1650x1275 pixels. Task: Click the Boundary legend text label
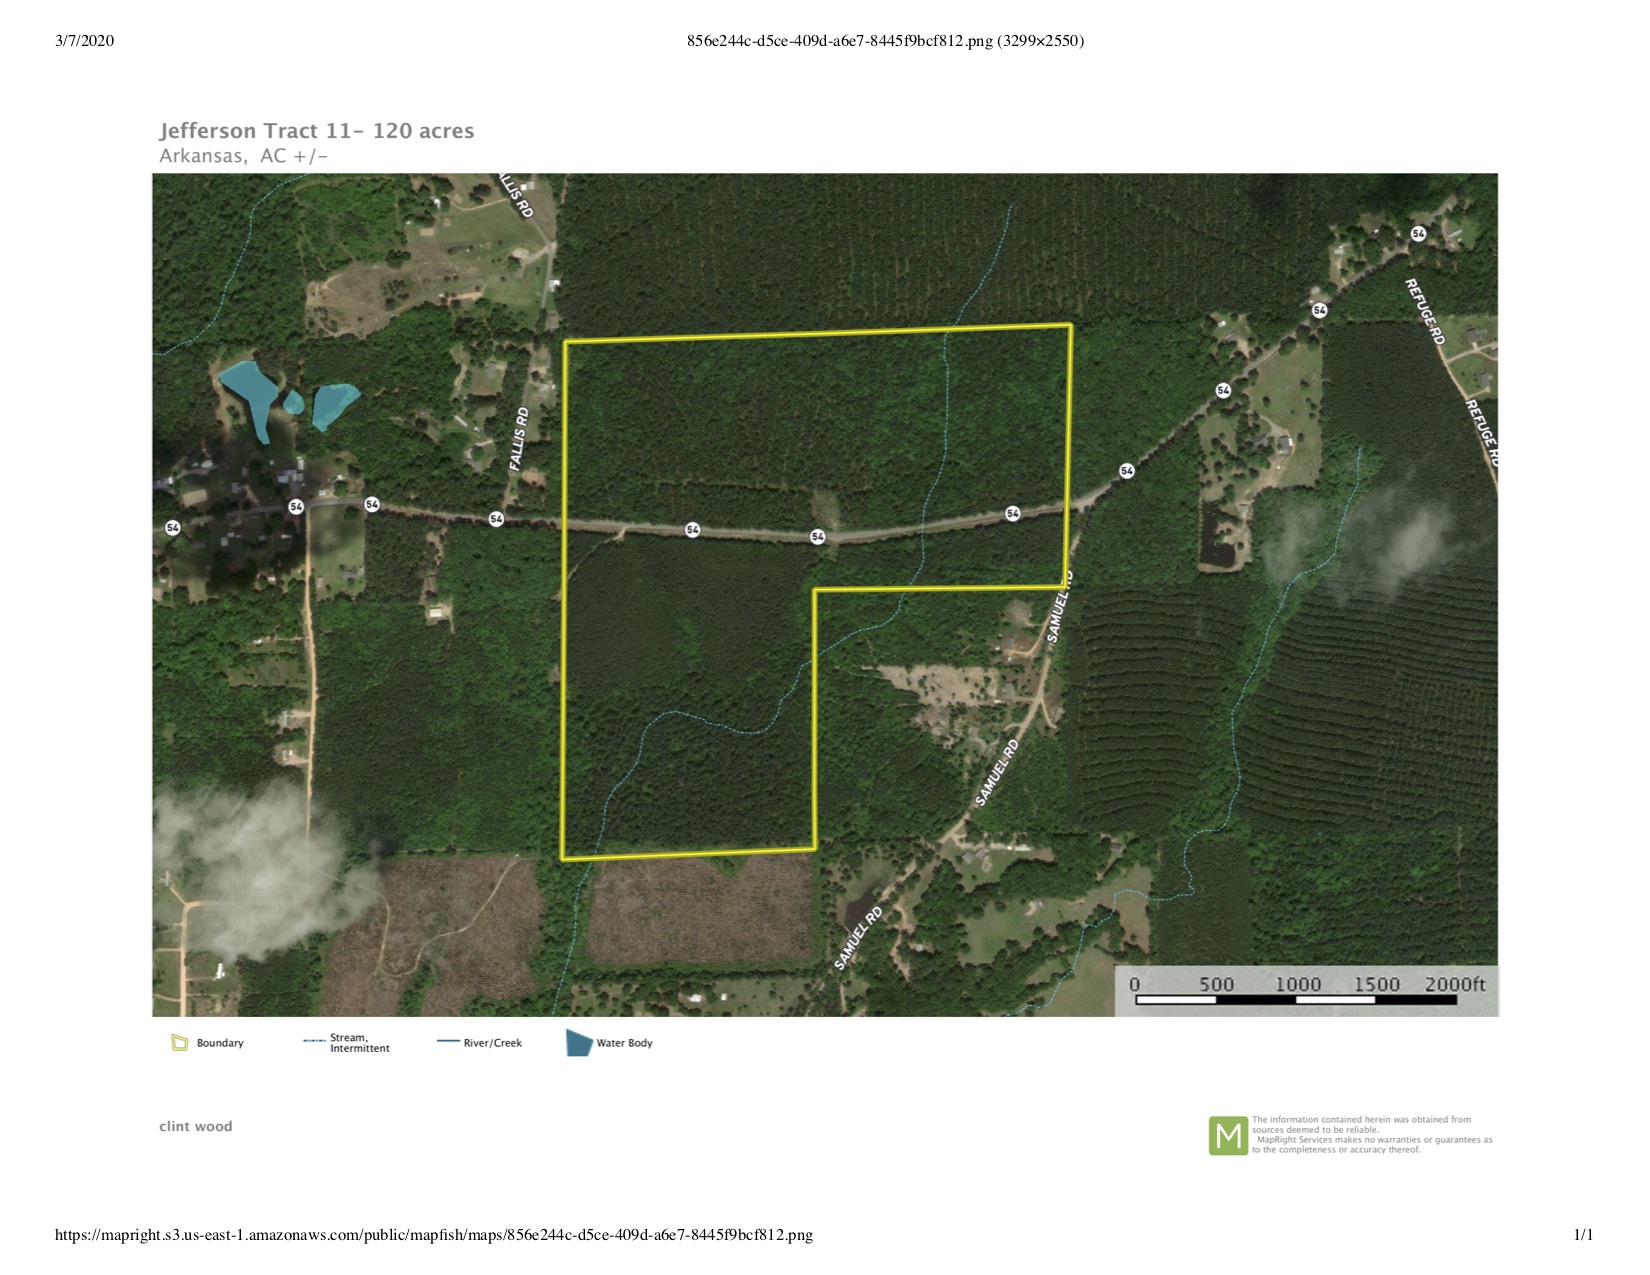(220, 1043)
